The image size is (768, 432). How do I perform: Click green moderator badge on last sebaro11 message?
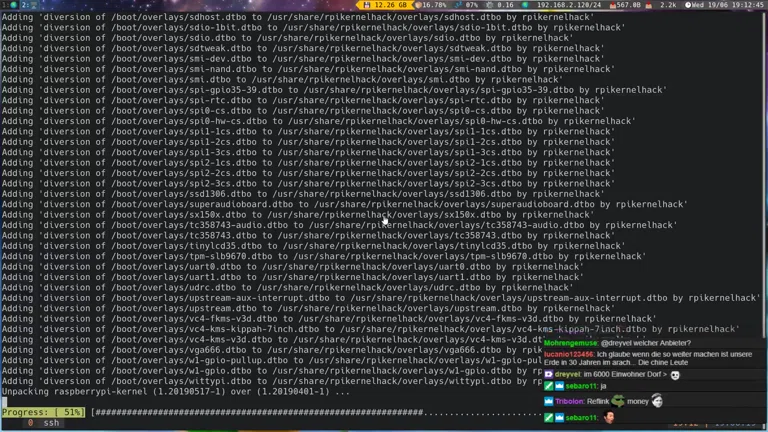pyautogui.click(x=549, y=418)
